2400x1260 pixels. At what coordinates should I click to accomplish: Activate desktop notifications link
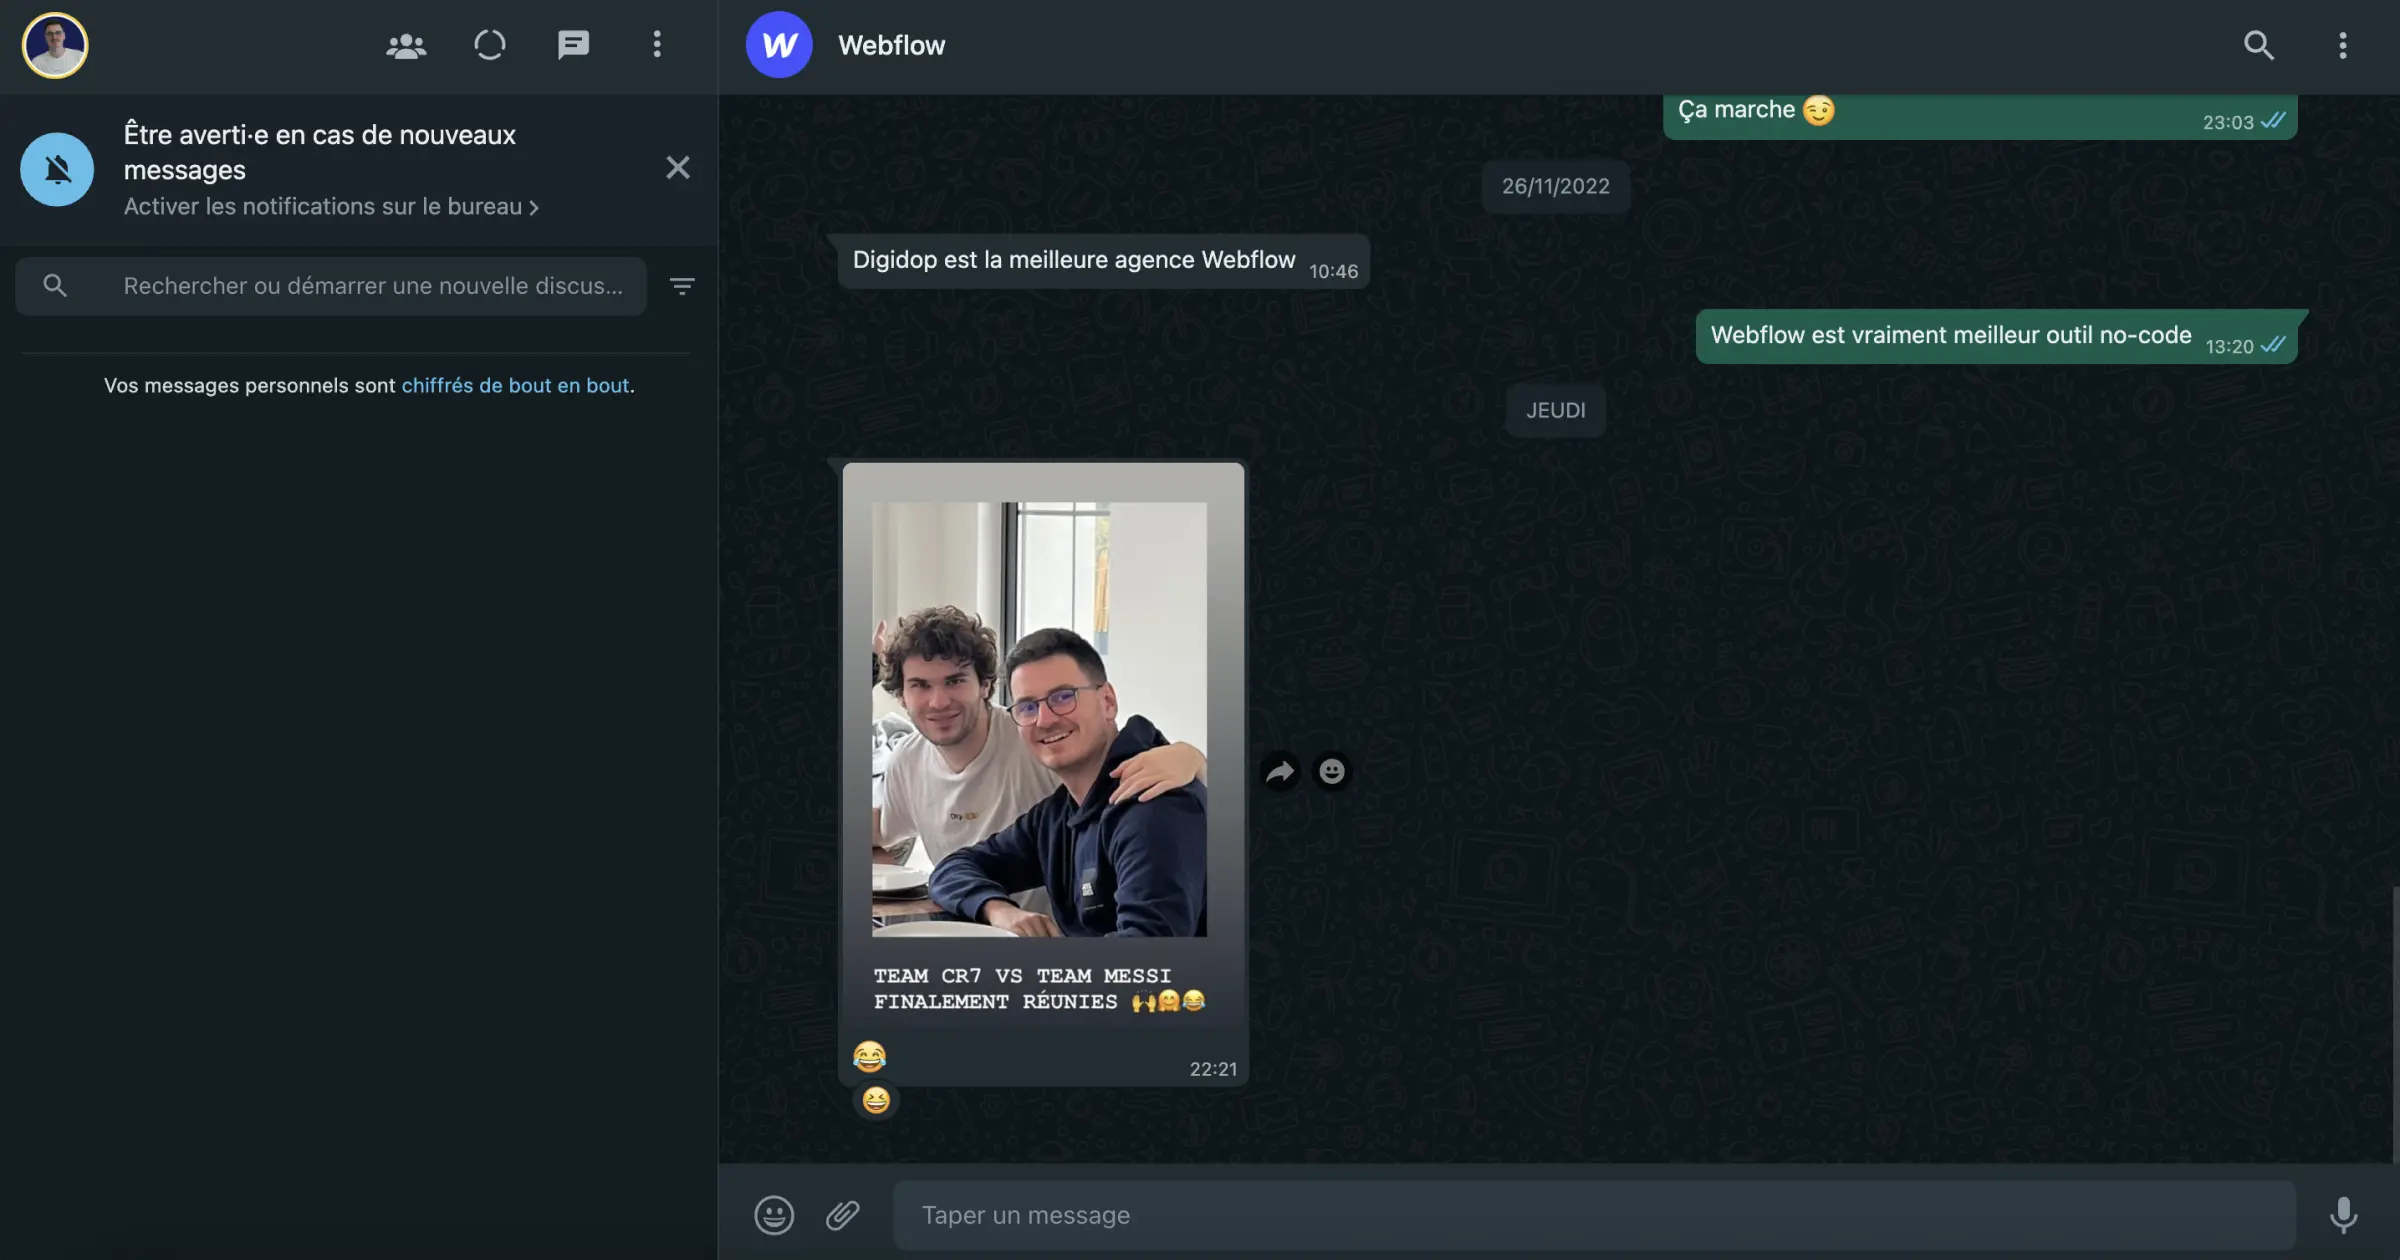[331, 206]
